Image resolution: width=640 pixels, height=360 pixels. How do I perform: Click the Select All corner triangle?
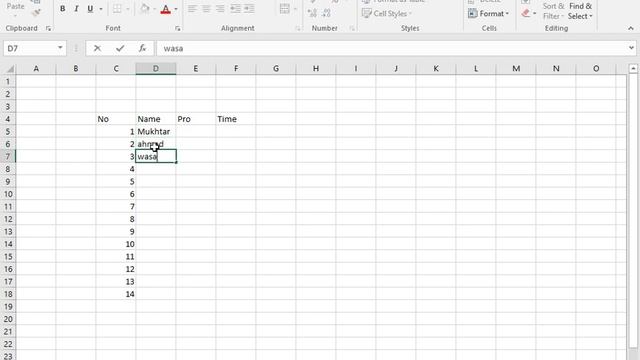(x=9, y=69)
